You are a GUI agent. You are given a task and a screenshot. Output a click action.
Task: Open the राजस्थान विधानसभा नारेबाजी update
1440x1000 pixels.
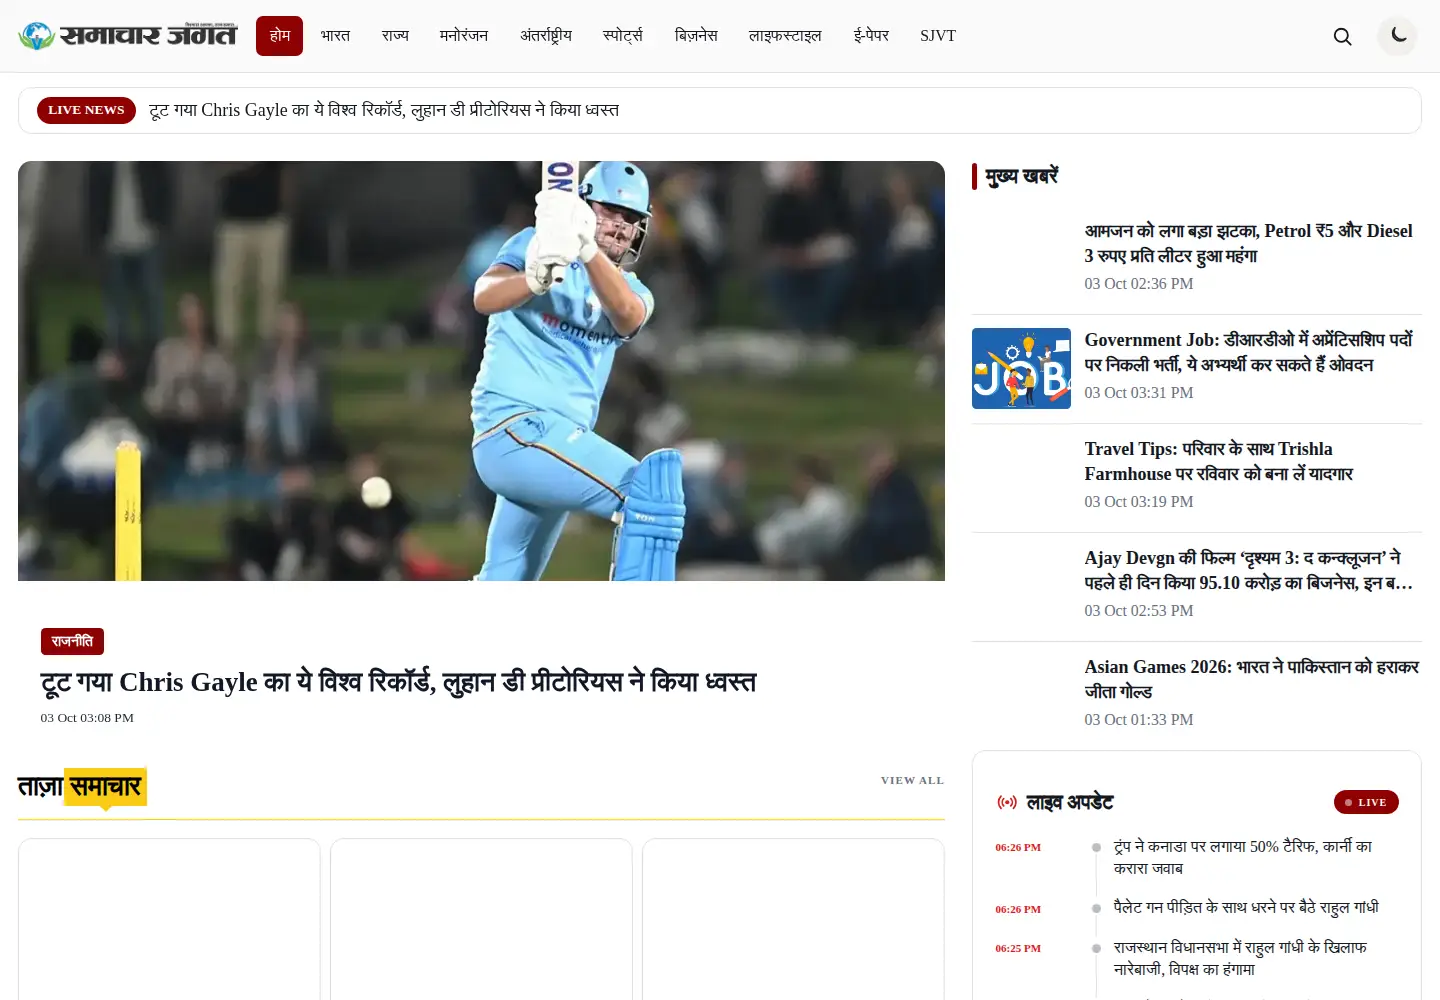1240,958
